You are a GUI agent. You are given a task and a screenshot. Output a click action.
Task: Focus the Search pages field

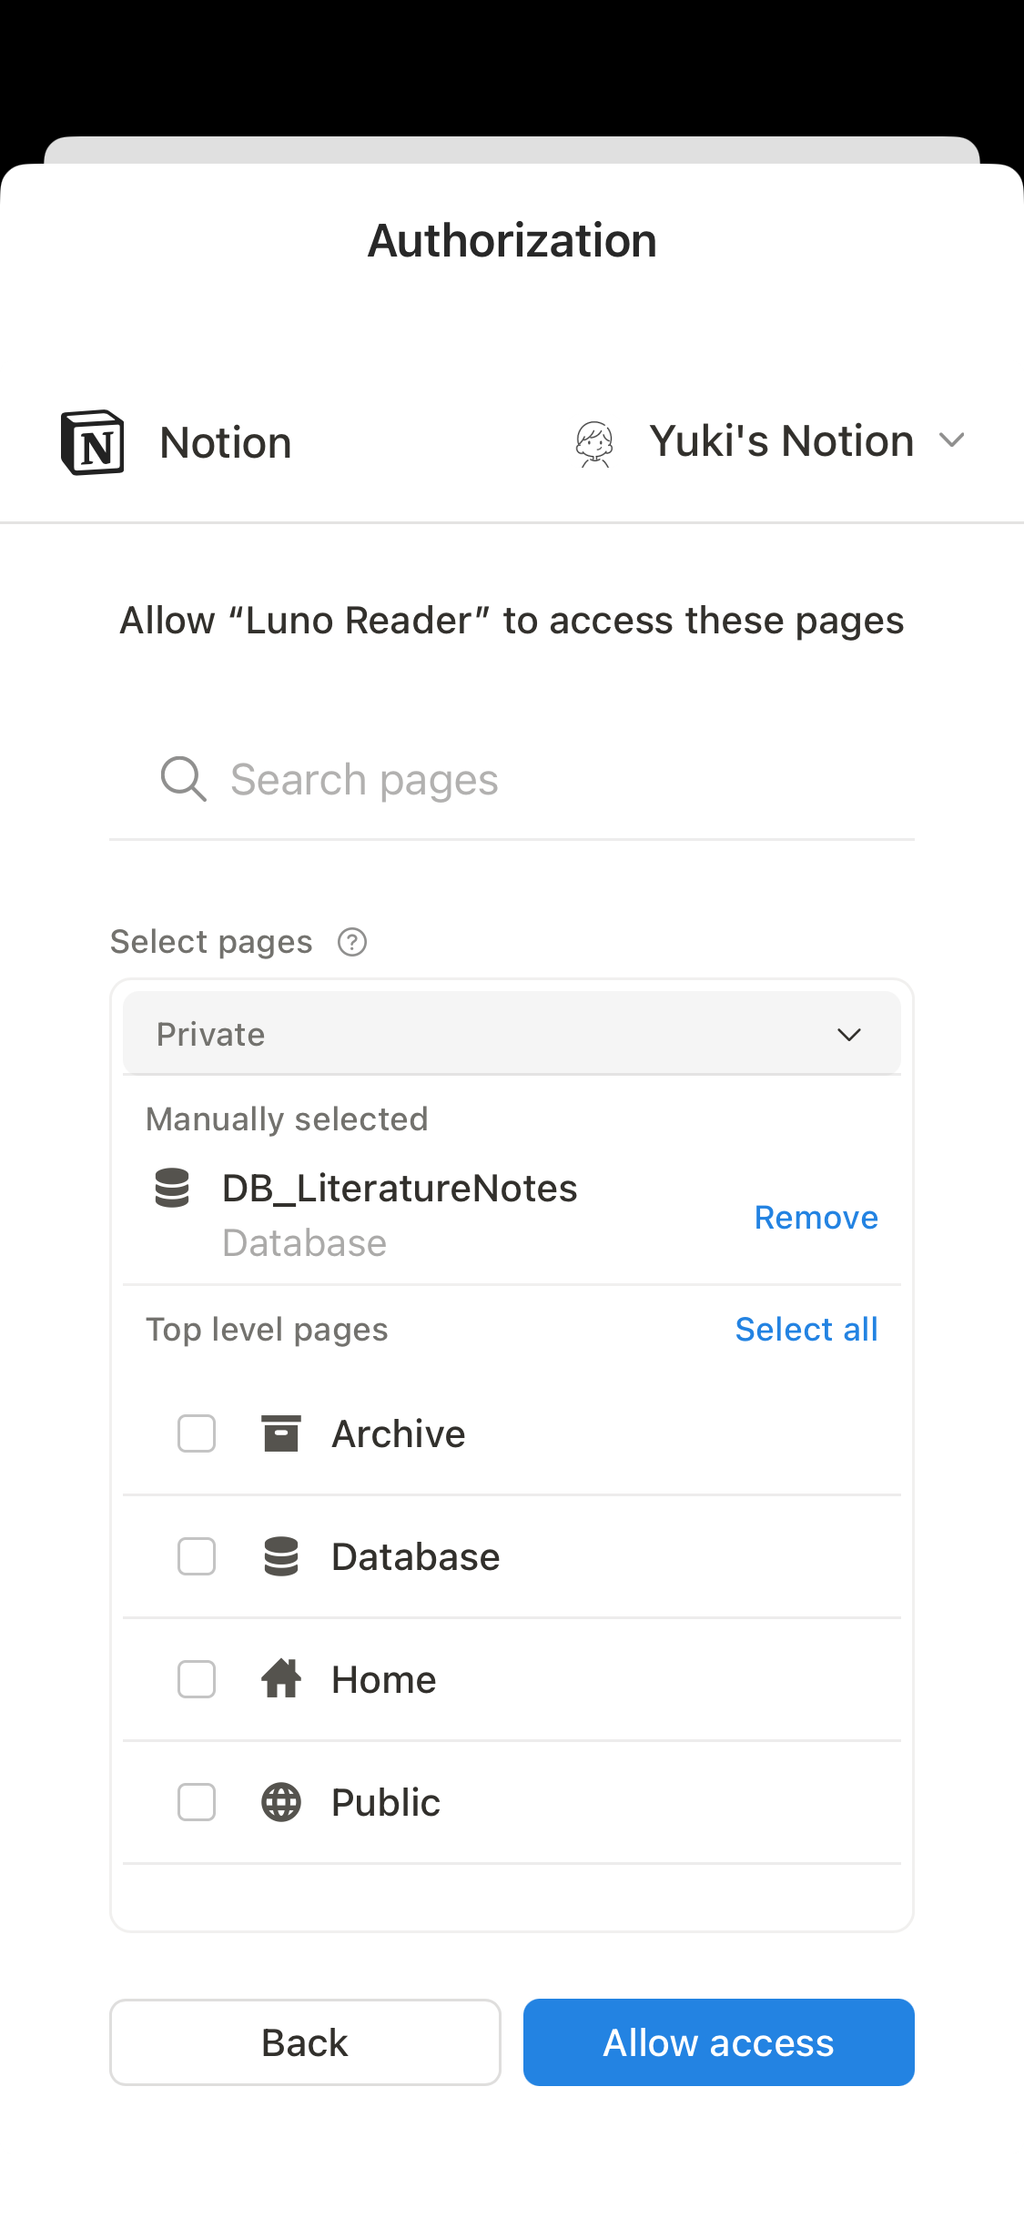pyautogui.click(x=540, y=780)
